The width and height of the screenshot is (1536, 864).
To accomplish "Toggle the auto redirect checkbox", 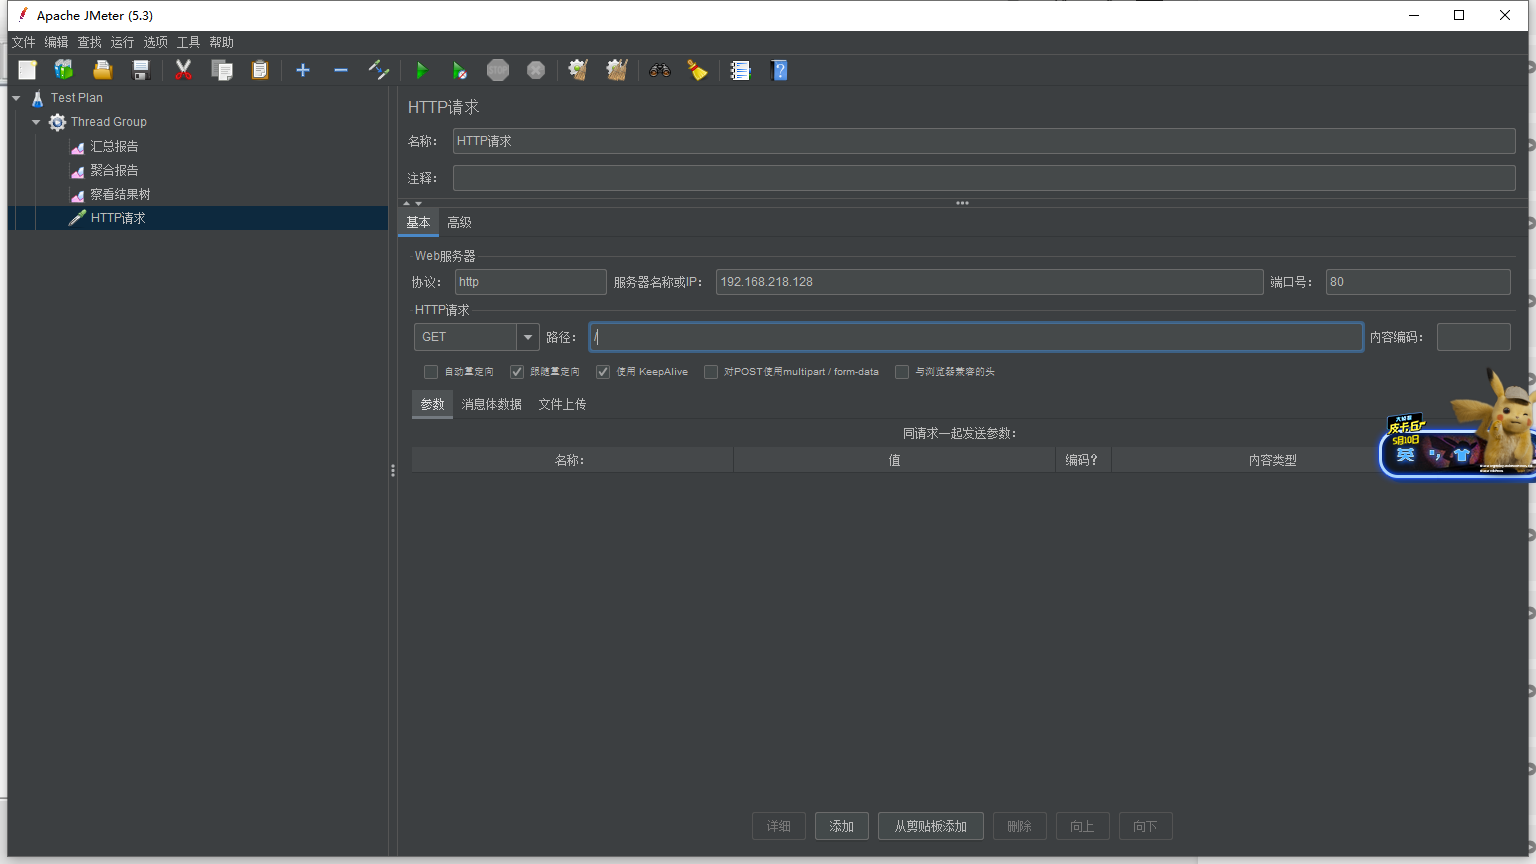I will click(x=431, y=372).
